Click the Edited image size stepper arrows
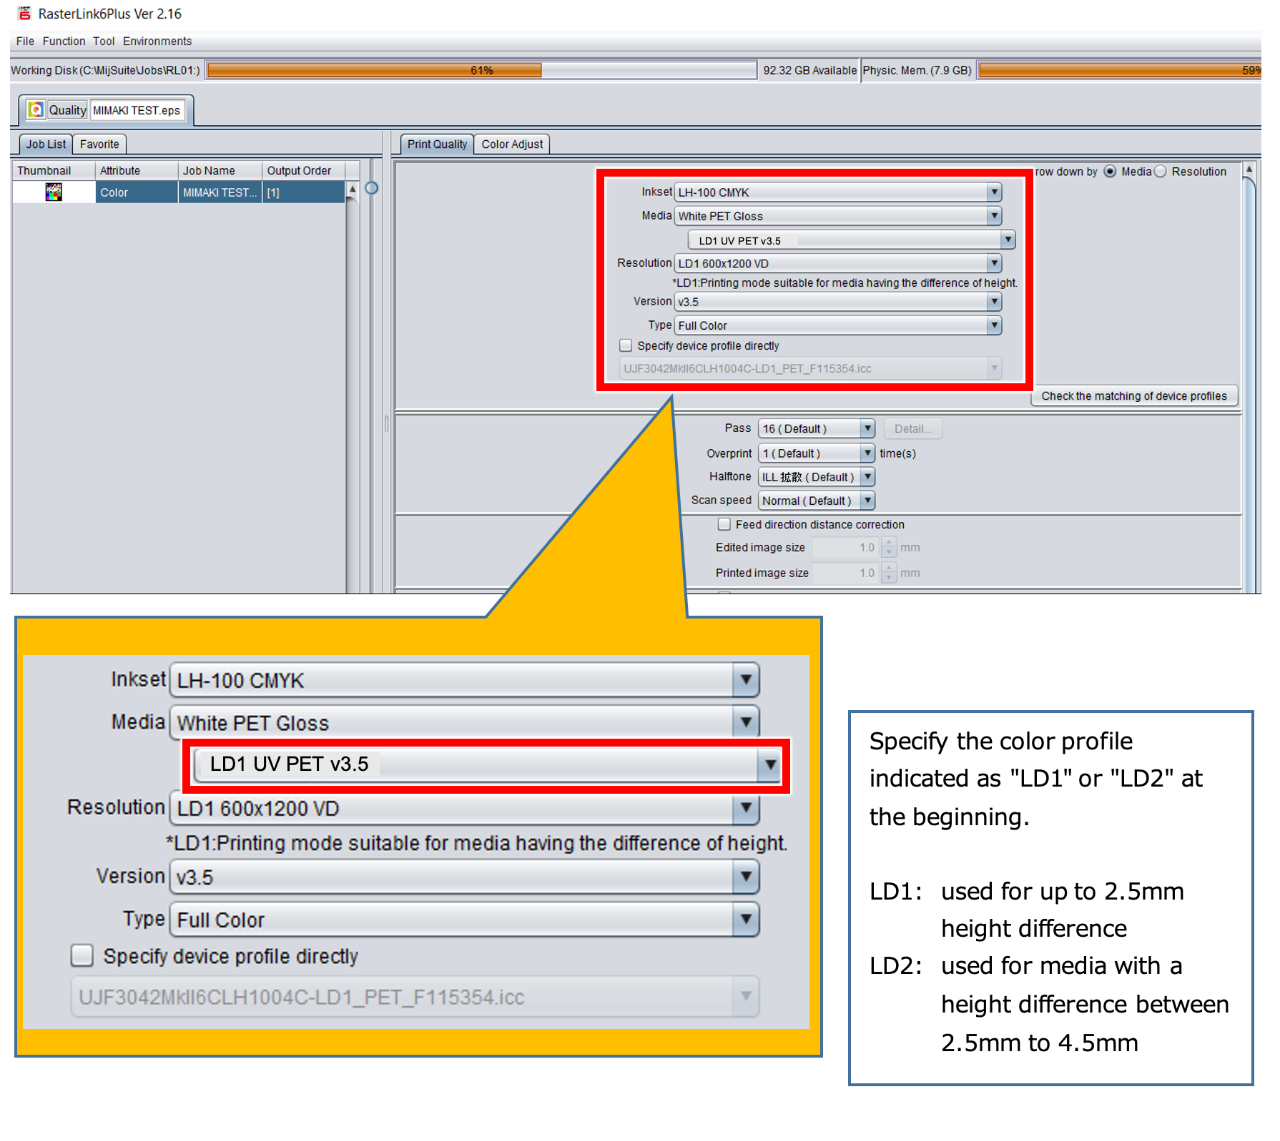Screen dimensions: 1280x1141 coord(889,547)
